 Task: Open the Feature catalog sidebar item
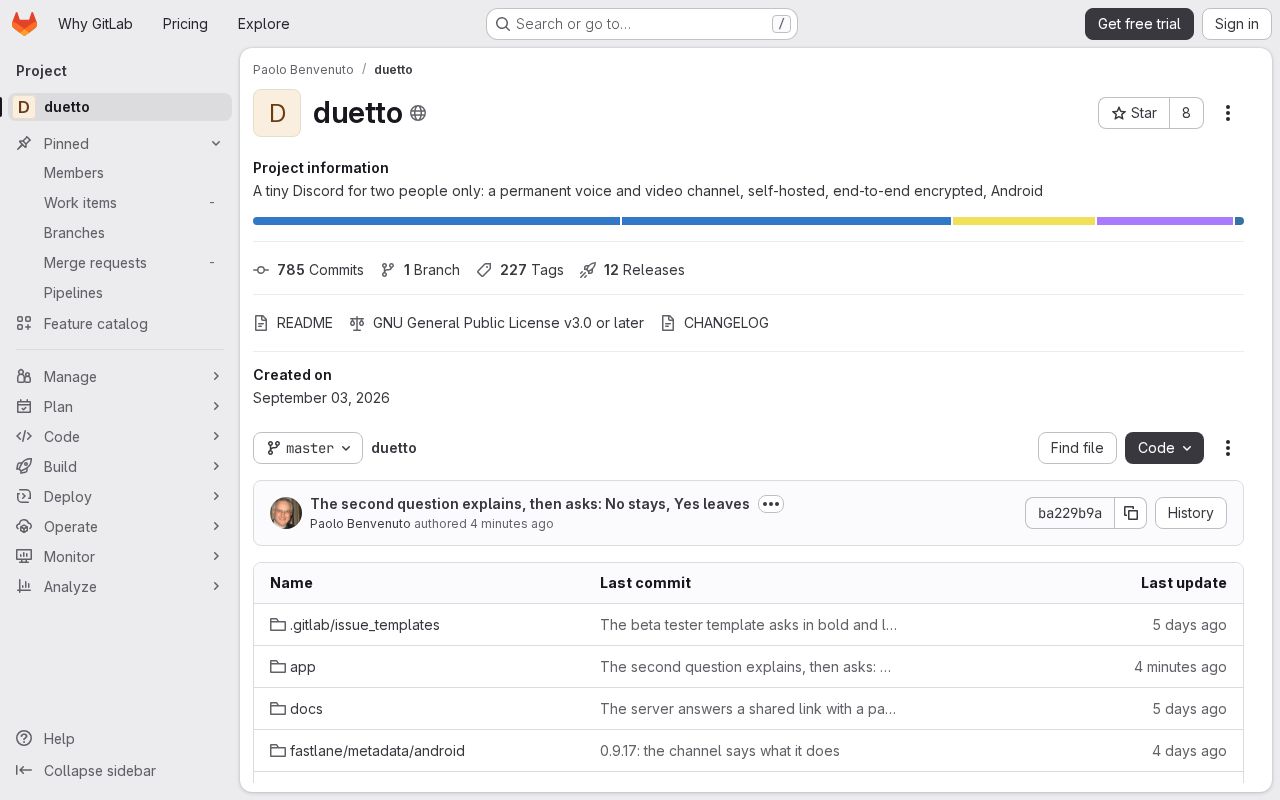click(120, 324)
